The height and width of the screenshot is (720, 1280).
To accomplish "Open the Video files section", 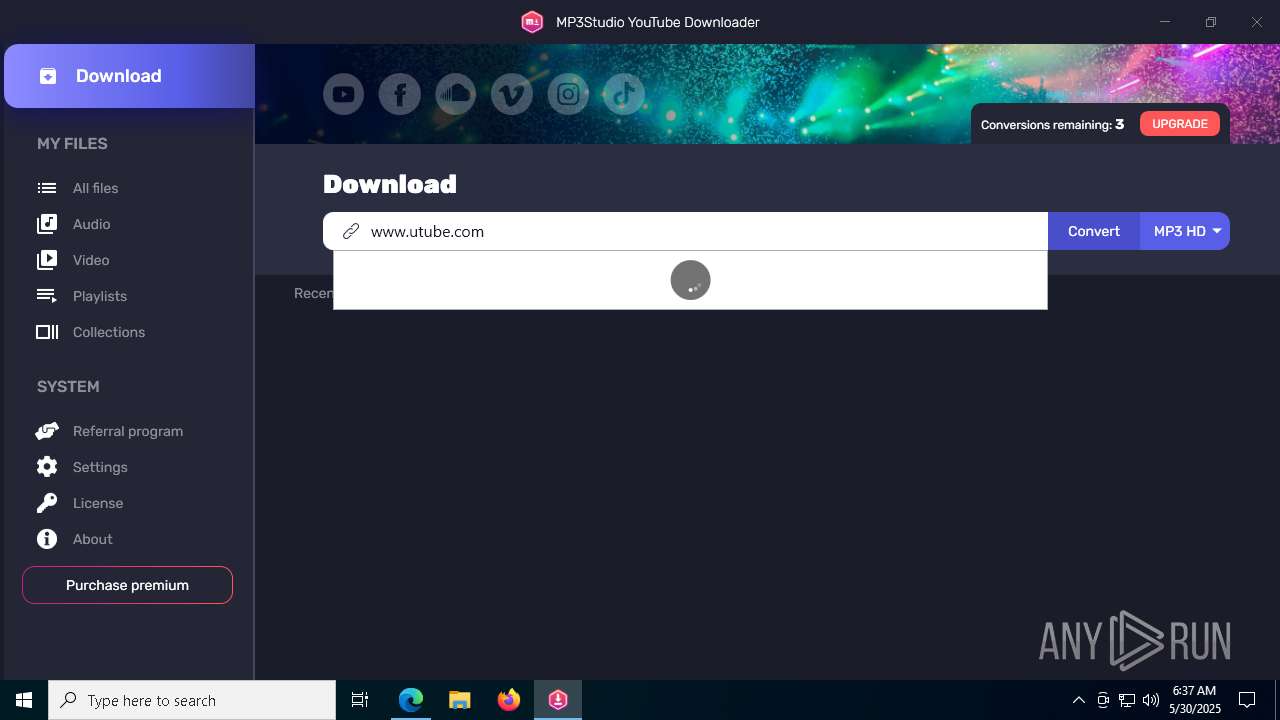I will [91, 260].
